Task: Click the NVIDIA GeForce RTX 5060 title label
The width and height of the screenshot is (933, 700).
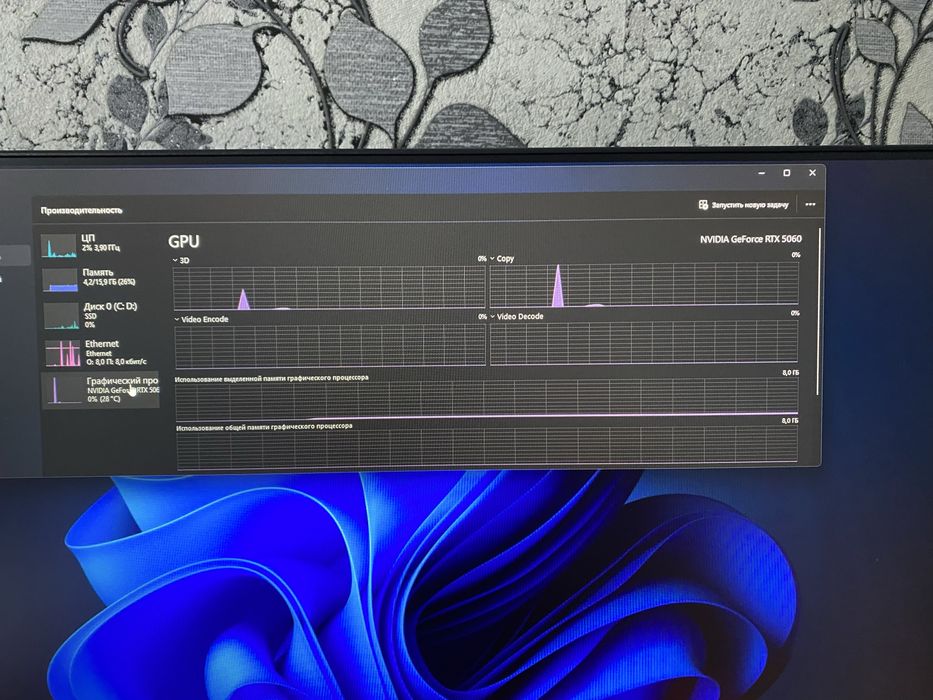Action: (750, 239)
